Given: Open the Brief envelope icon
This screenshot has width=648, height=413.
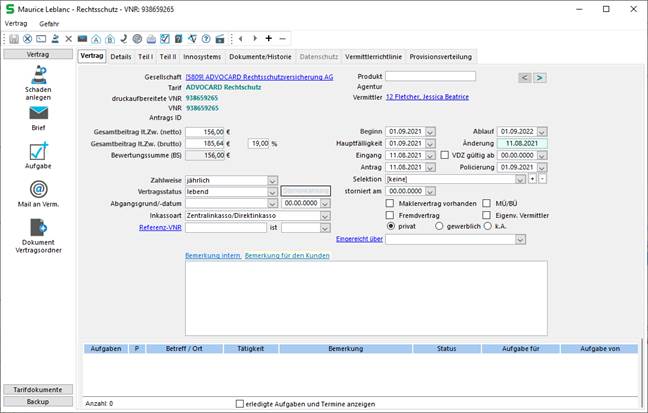Looking at the screenshot, I should (x=38, y=114).
